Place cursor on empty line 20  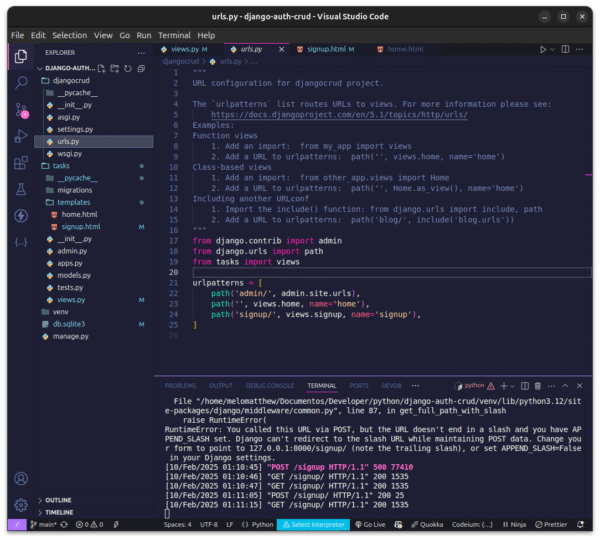392,272
